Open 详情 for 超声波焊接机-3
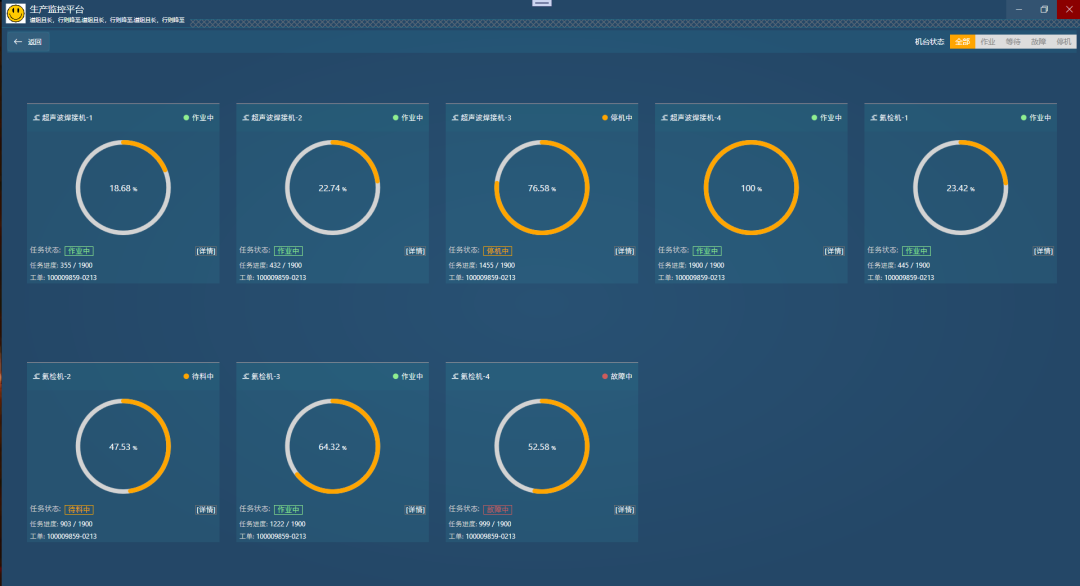 [x=625, y=251]
